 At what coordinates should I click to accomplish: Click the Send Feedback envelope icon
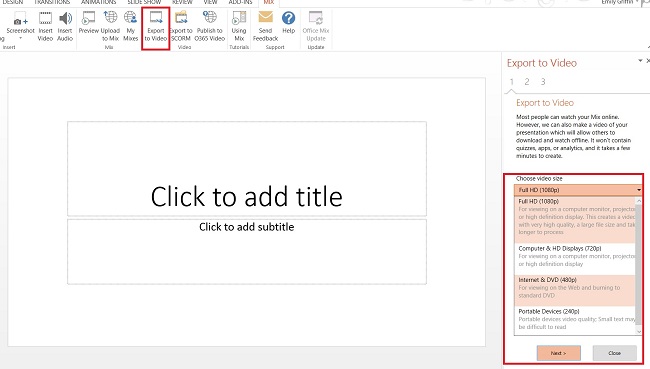click(x=265, y=18)
